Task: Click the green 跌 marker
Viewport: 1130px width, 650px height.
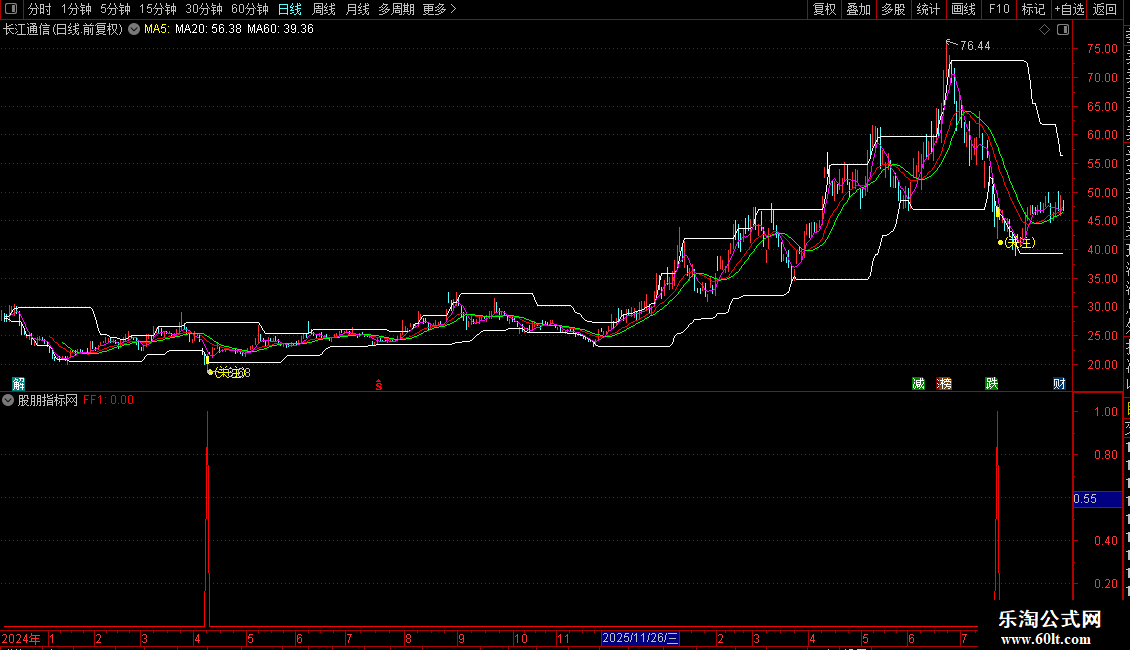Action: [992, 383]
